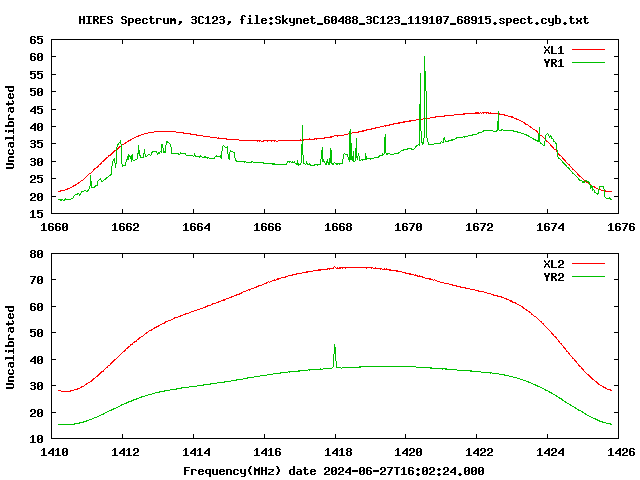Click the 1670 x-axis tick label
This screenshot has width=640, height=480.
tap(409, 227)
